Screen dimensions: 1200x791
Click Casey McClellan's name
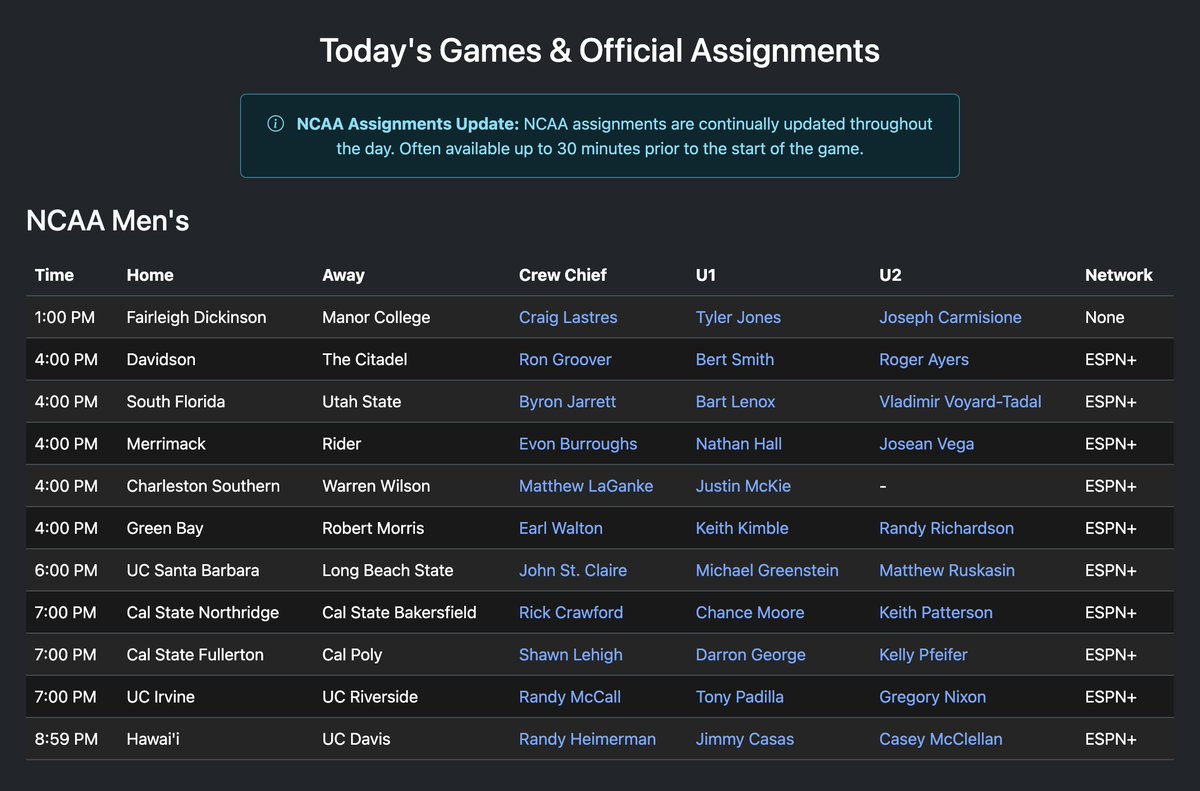pyautogui.click(x=940, y=739)
